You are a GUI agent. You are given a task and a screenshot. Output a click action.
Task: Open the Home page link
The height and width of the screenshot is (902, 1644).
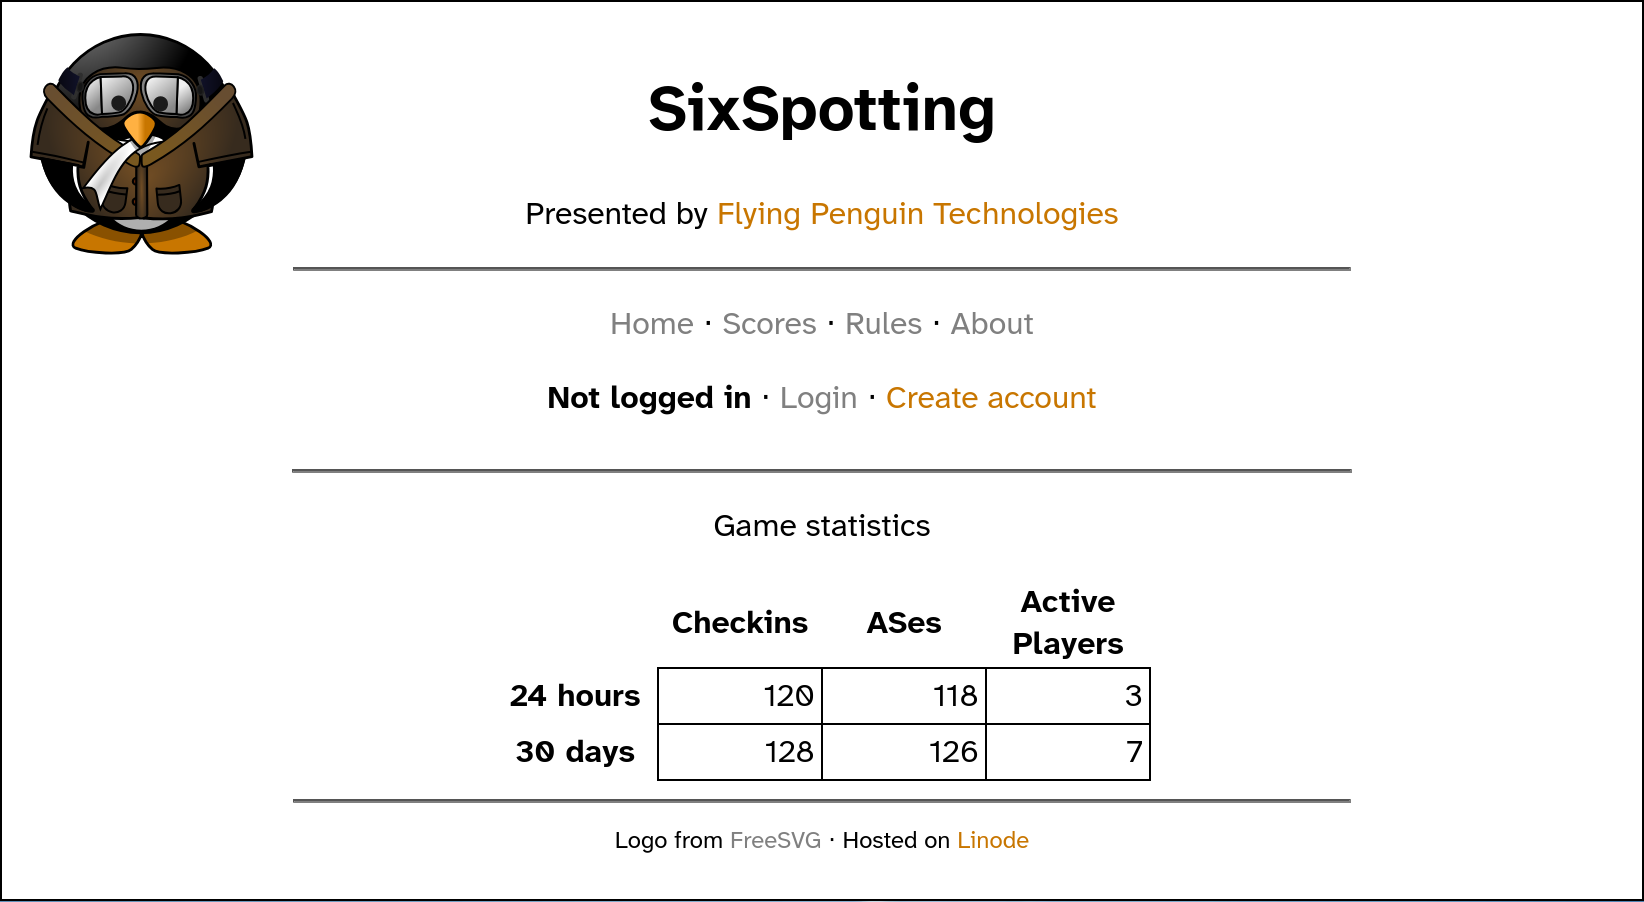click(x=652, y=324)
